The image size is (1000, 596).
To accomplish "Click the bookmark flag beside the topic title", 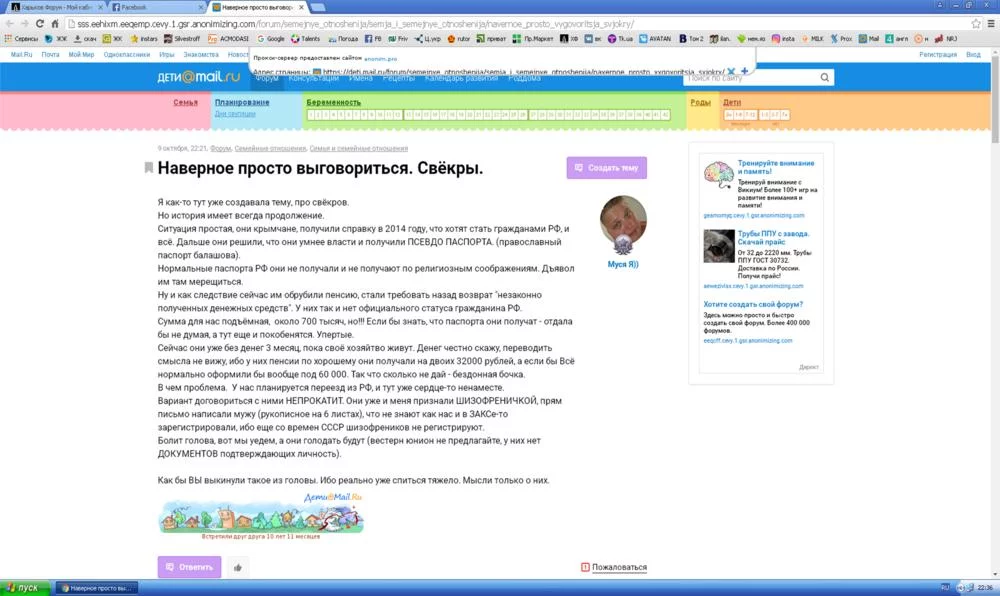I will 149,168.
